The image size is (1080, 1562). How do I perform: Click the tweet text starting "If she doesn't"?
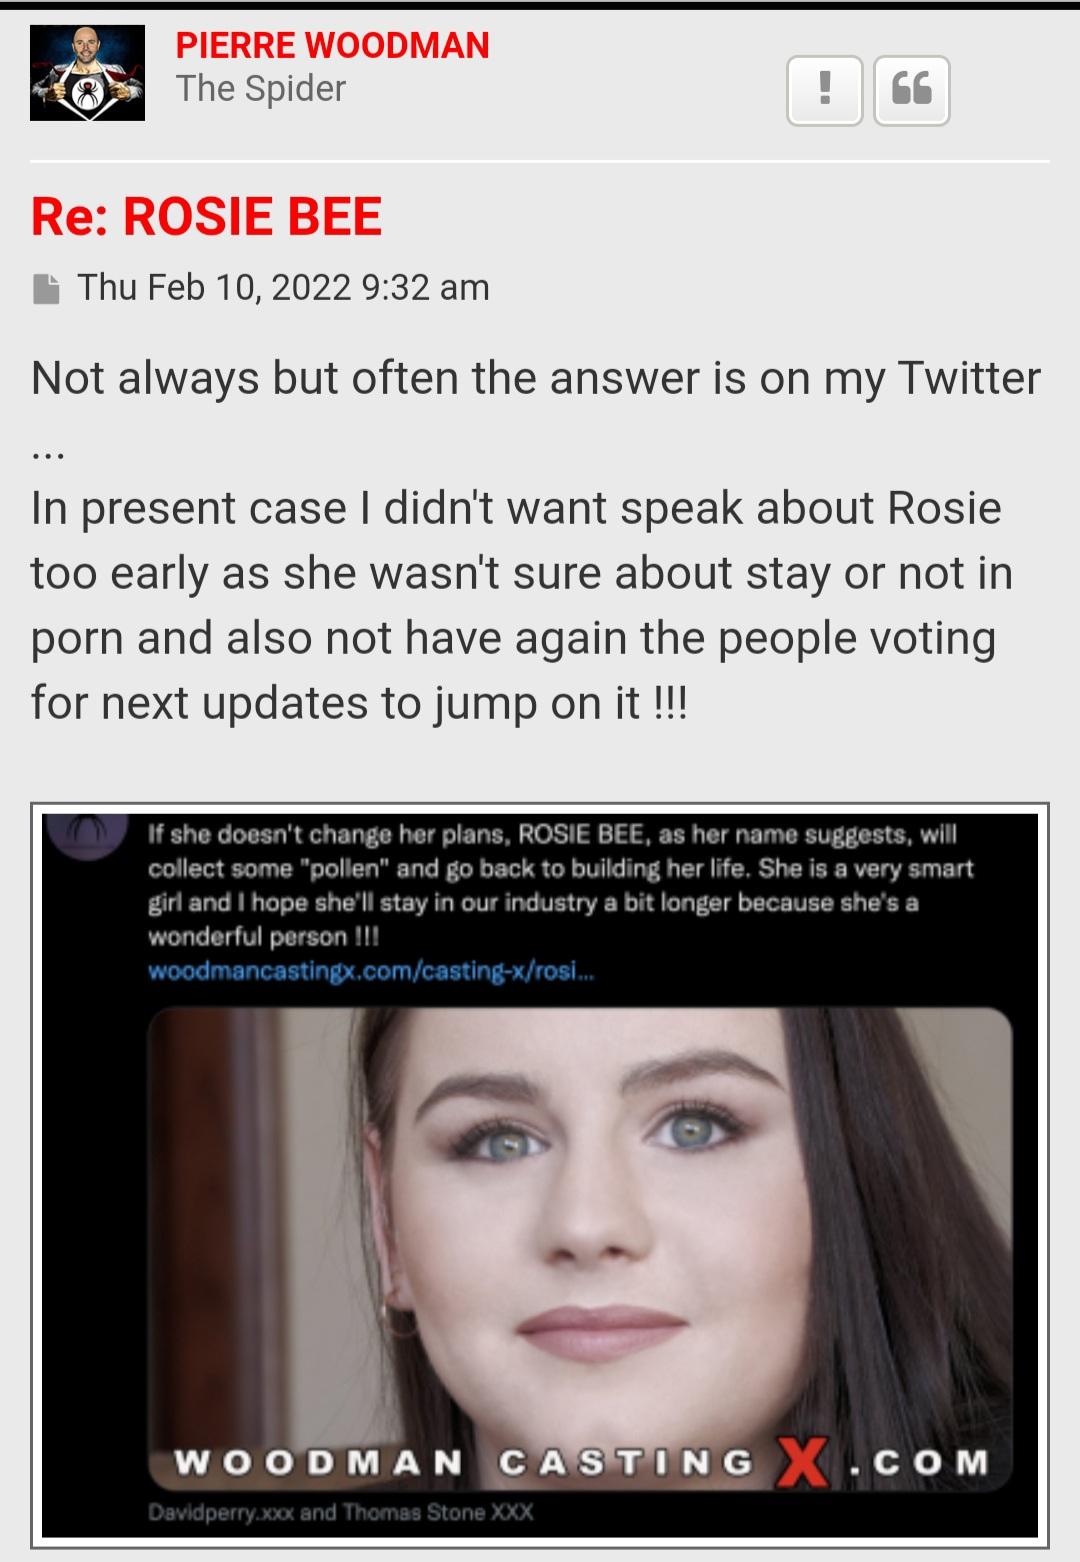click(560, 885)
